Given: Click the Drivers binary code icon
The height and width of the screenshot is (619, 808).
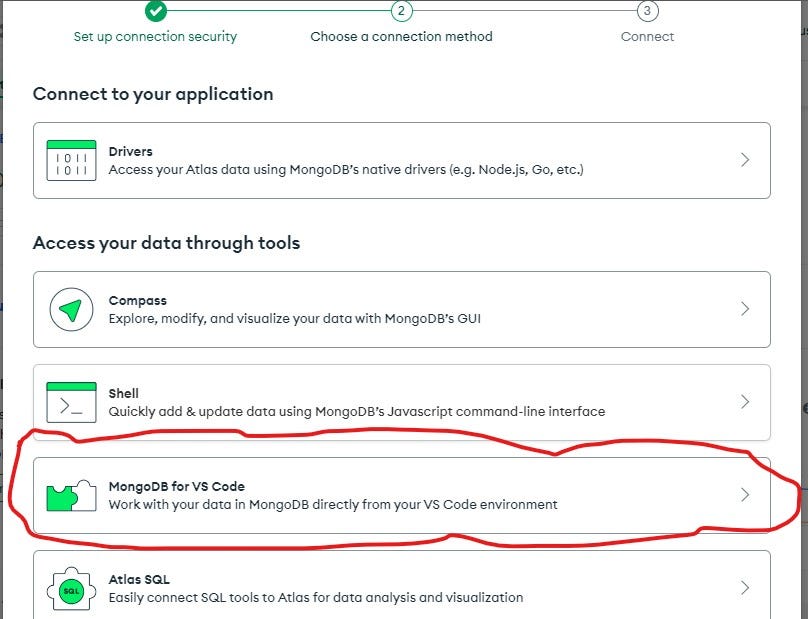Looking at the screenshot, I should 71,160.
